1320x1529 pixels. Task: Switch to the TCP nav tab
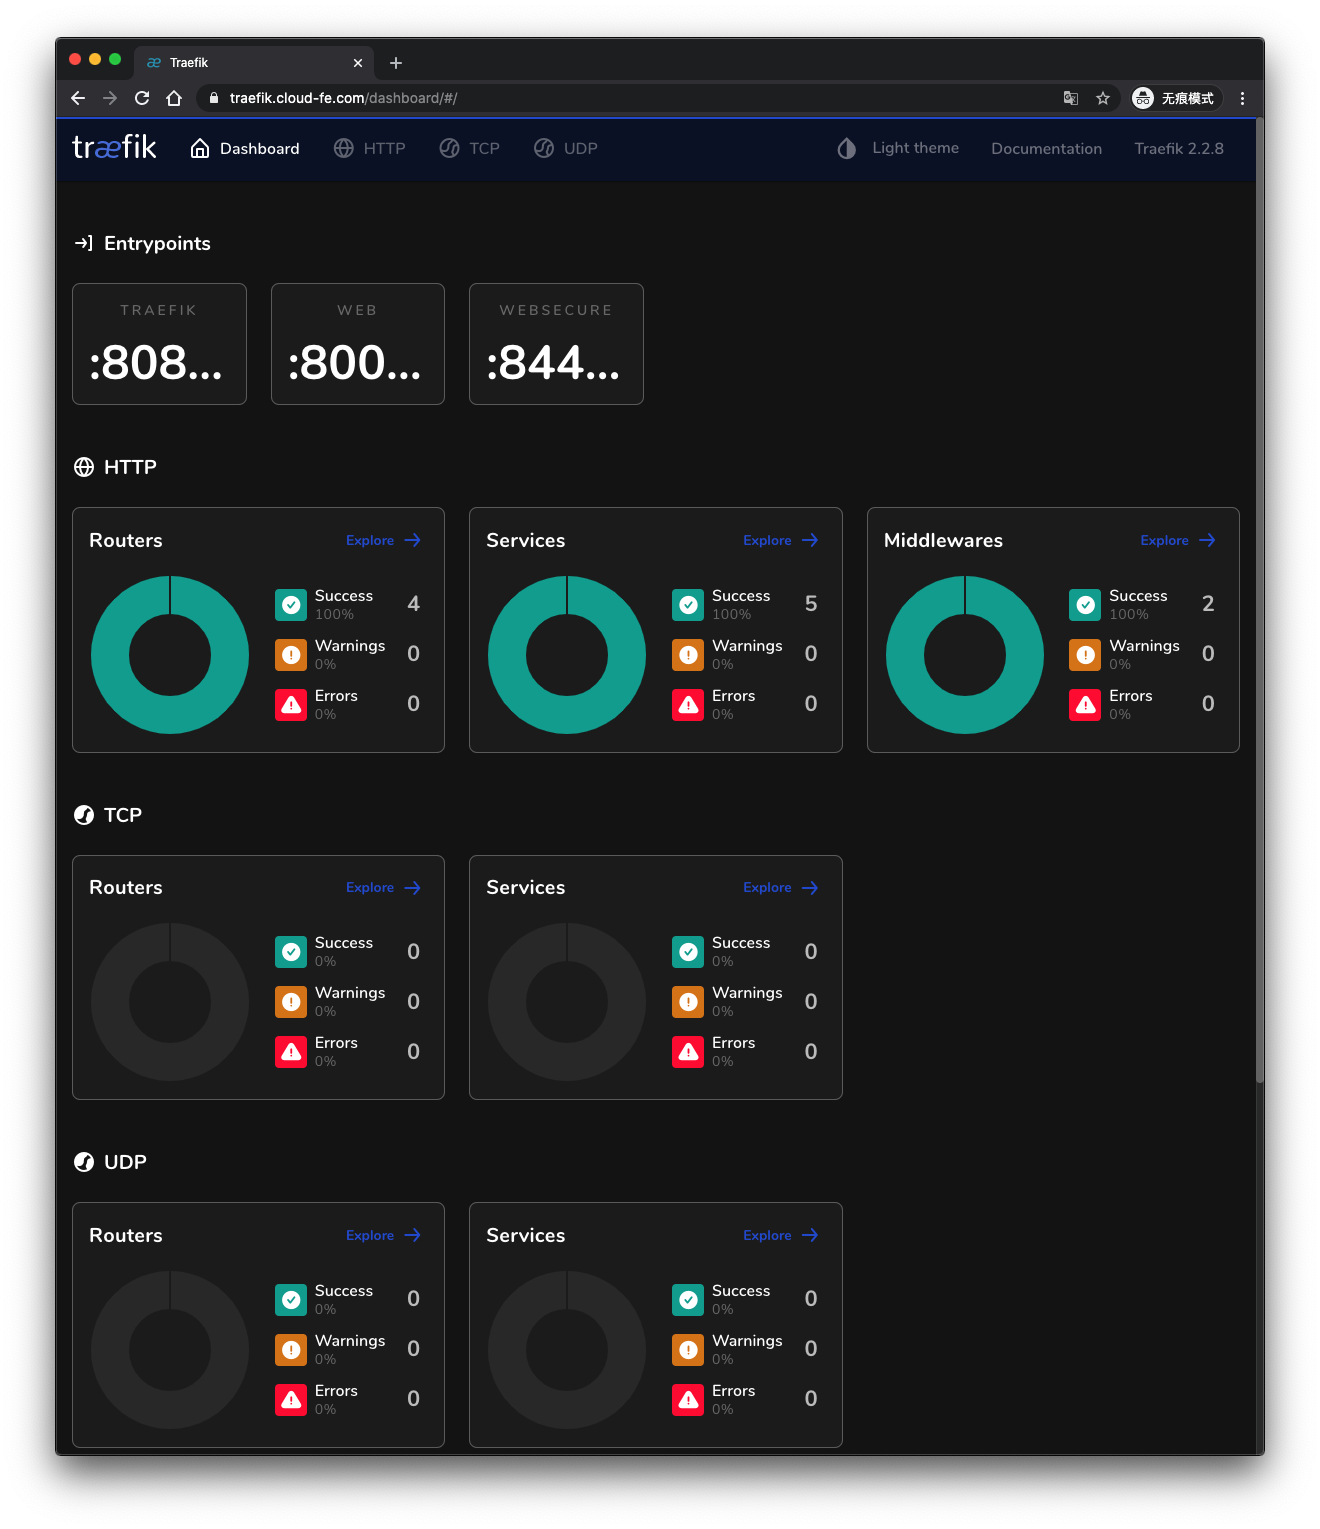tap(469, 148)
